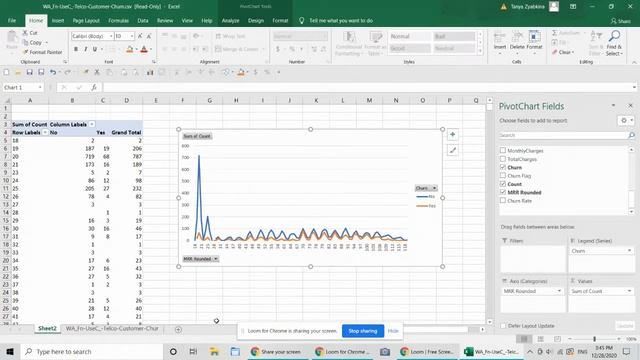Open Column Labels filter dropdown in pivot table
This screenshot has height=360, width=640.
pyautogui.click(x=92, y=124)
